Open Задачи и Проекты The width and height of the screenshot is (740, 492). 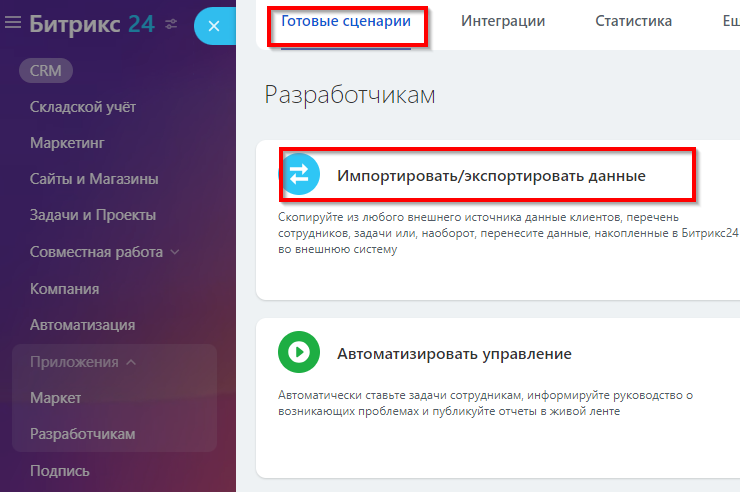point(92,215)
